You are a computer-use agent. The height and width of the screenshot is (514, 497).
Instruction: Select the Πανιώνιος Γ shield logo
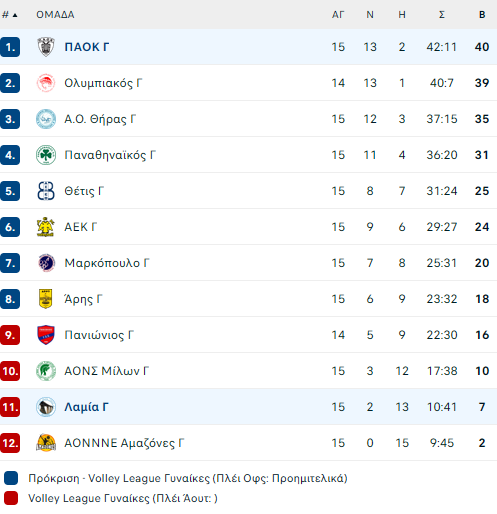point(46,335)
